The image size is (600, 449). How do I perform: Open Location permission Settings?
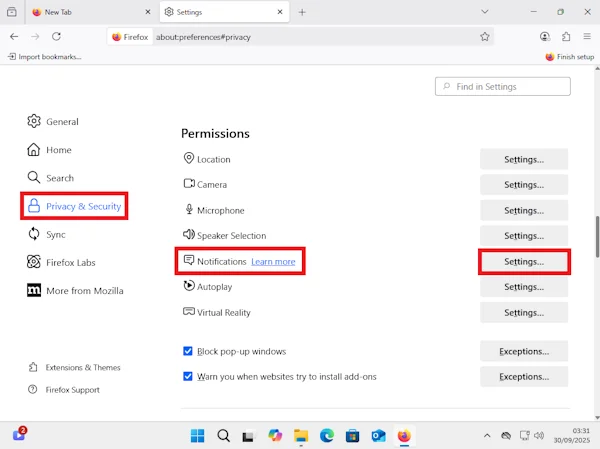(524, 159)
